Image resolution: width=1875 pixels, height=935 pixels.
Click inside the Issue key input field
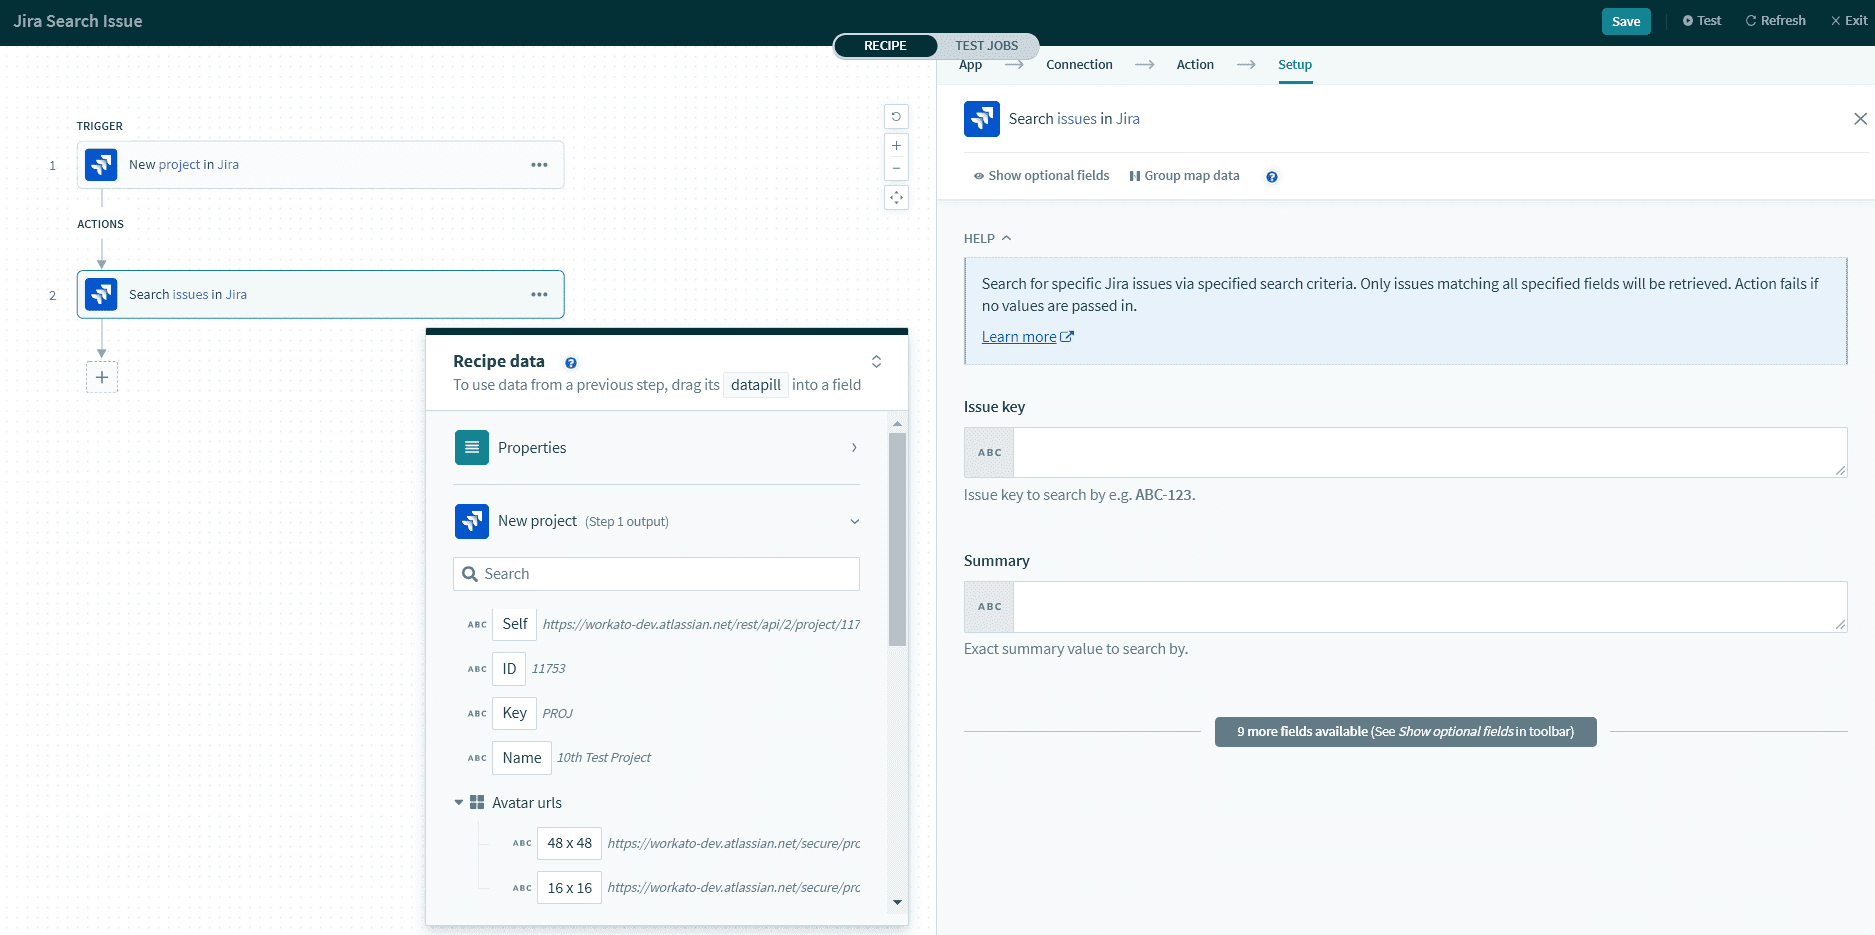[x=1400, y=452]
